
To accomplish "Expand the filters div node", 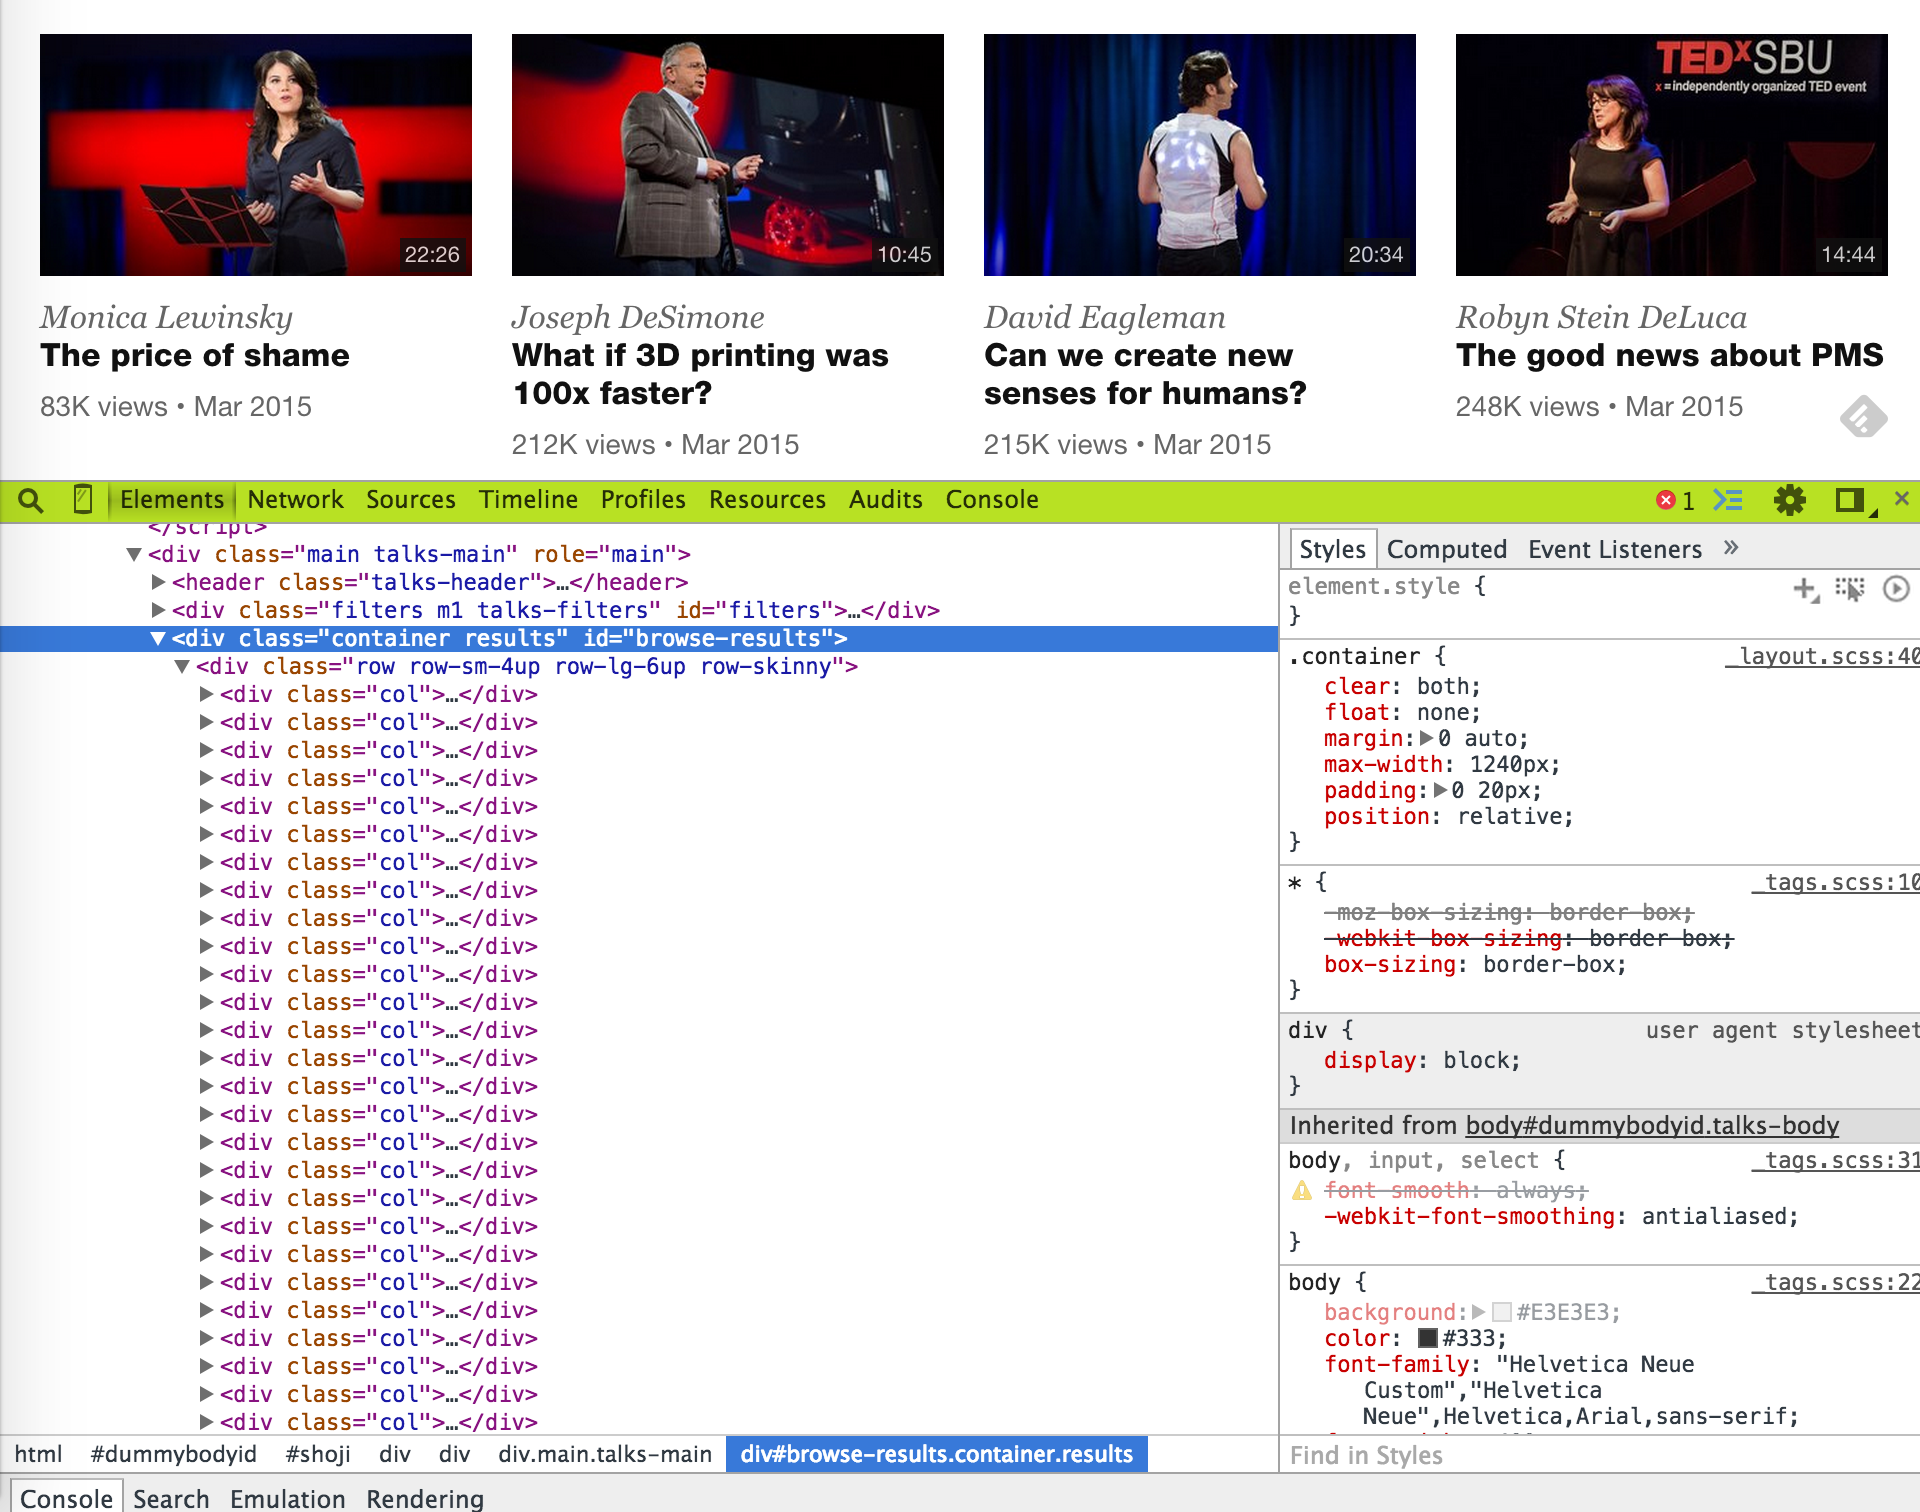I will click(157, 610).
